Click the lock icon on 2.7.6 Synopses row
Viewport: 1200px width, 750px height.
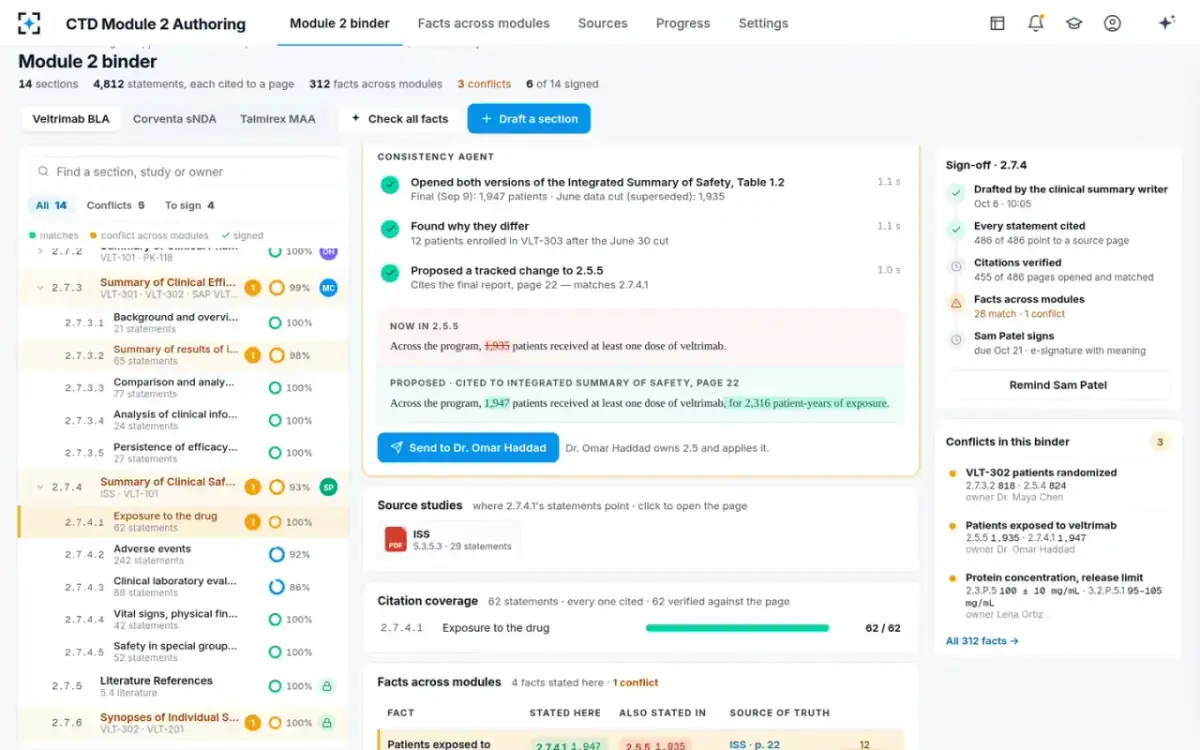click(x=326, y=722)
